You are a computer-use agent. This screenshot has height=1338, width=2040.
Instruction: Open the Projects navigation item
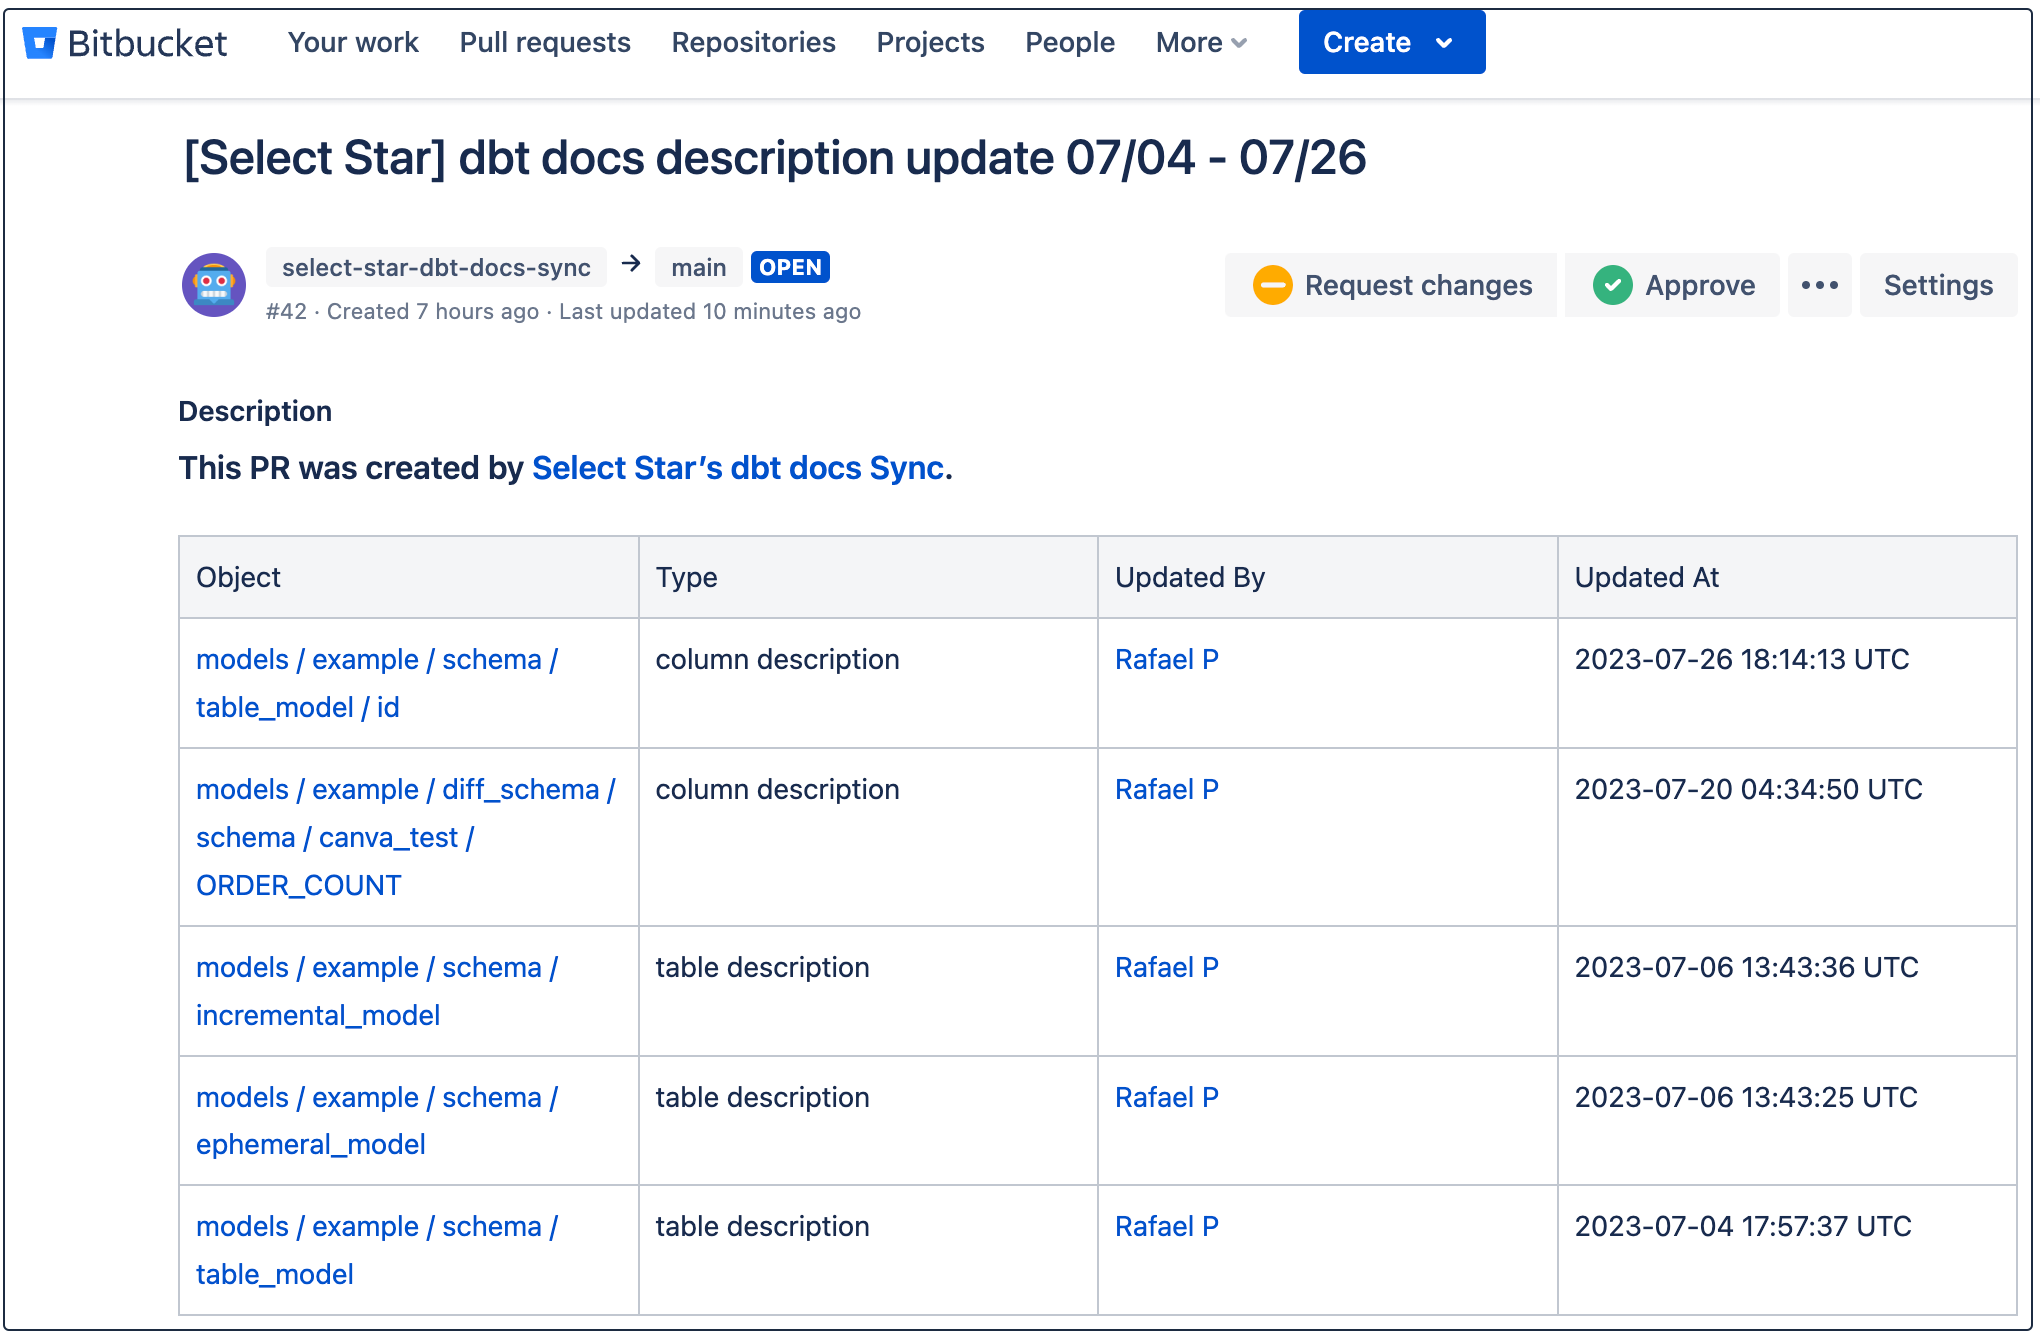(x=930, y=43)
